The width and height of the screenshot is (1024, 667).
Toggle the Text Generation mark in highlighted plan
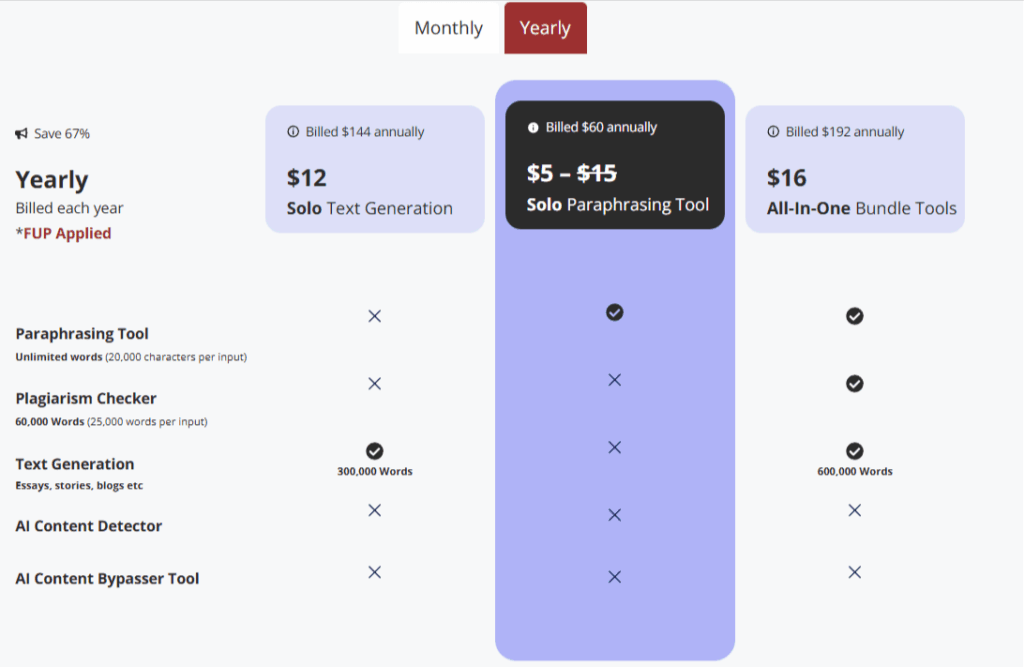614,447
